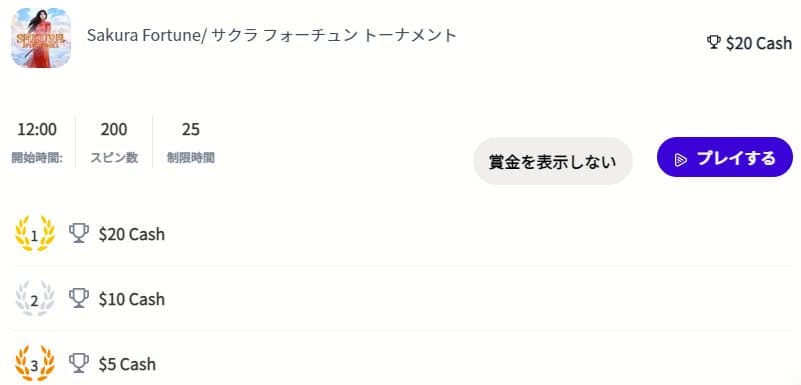Select the $10 Cash second prize text
This screenshot has width=801, height=385.
132,299
